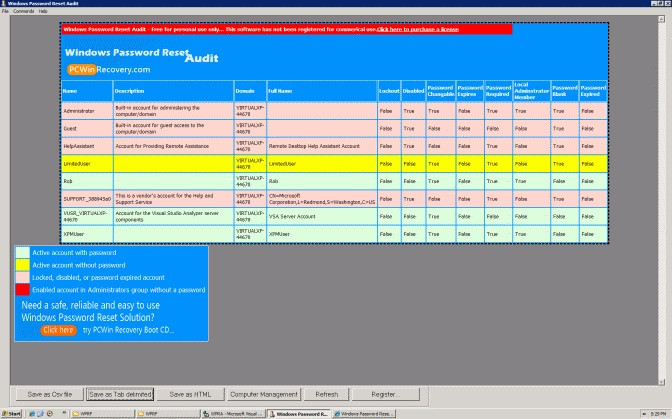Open the Commands menu
The height and width of the screenshot is (419, 672).
[x=23, y=11]
